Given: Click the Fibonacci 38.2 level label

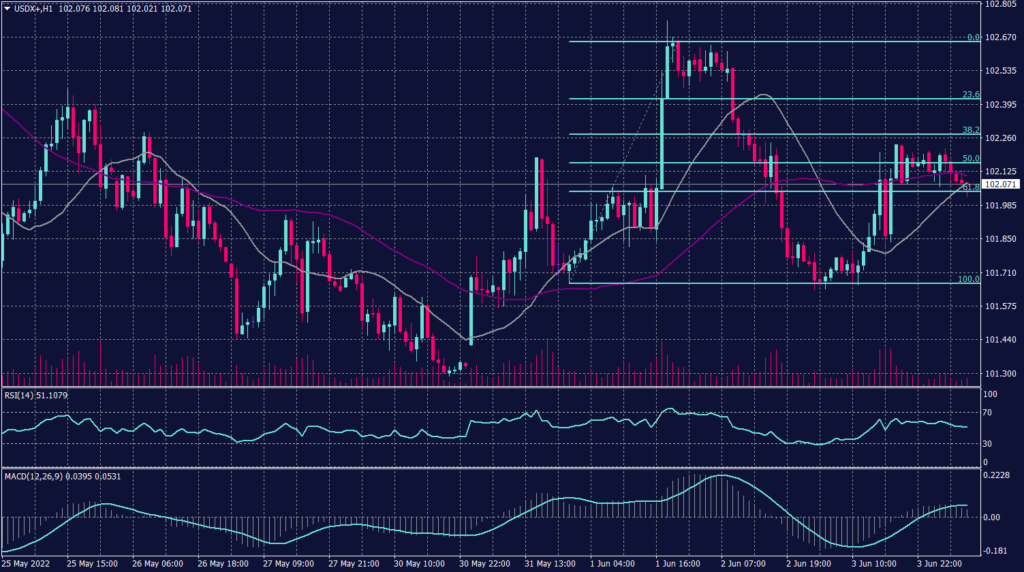Looking at the screenshot, I should [x=970, y=130].
